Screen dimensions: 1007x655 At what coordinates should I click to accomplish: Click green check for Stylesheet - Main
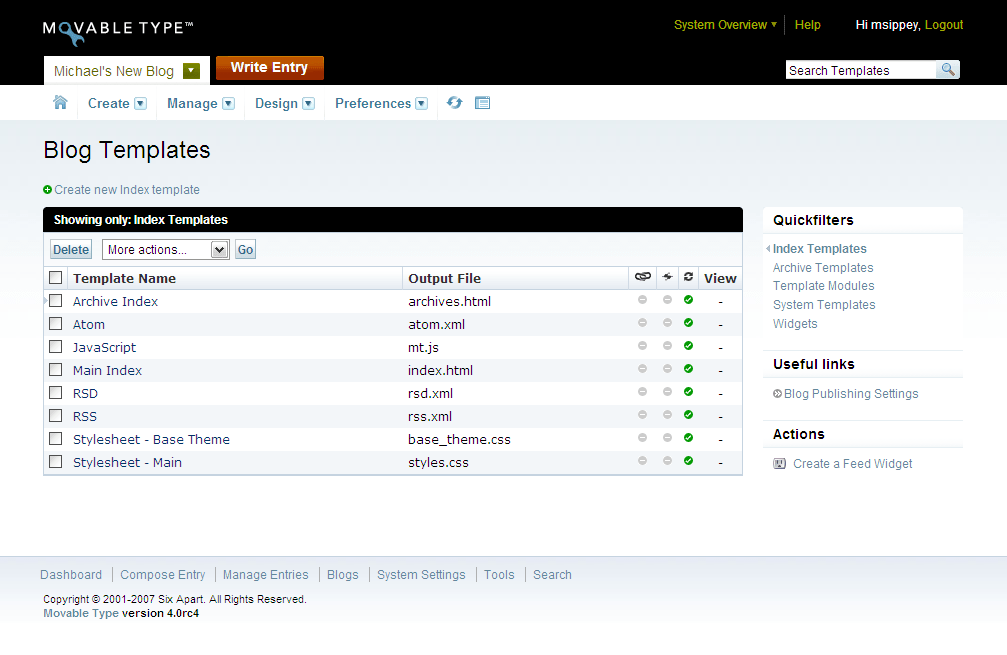point(688,461)
